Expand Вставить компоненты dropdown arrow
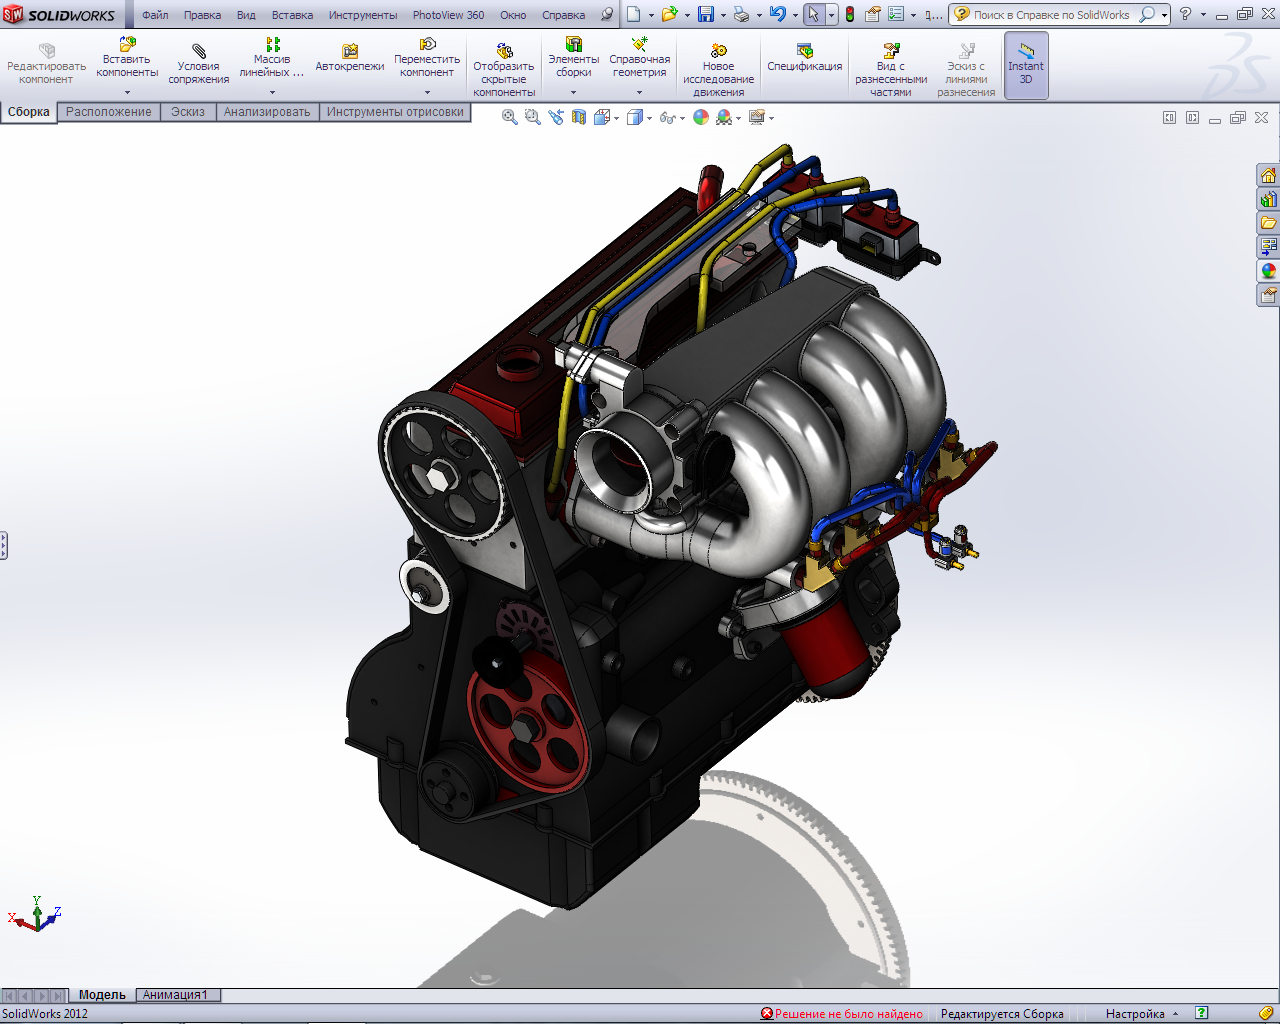Screen dimensions: 1280x1024 (x=127, y=92)
